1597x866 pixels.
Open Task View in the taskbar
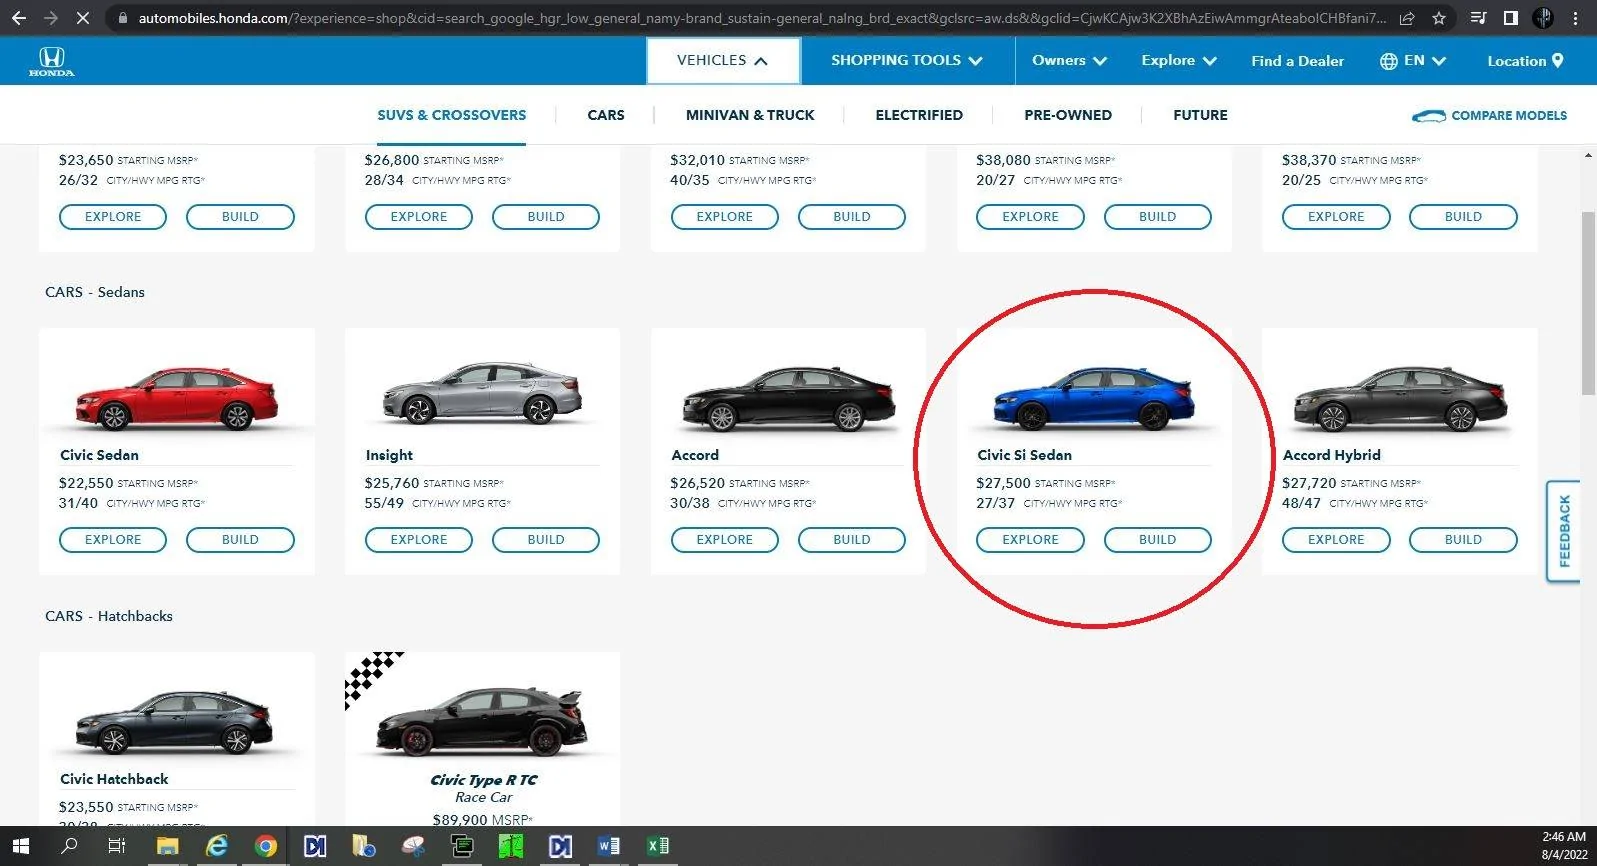click(x=117, y=846)
